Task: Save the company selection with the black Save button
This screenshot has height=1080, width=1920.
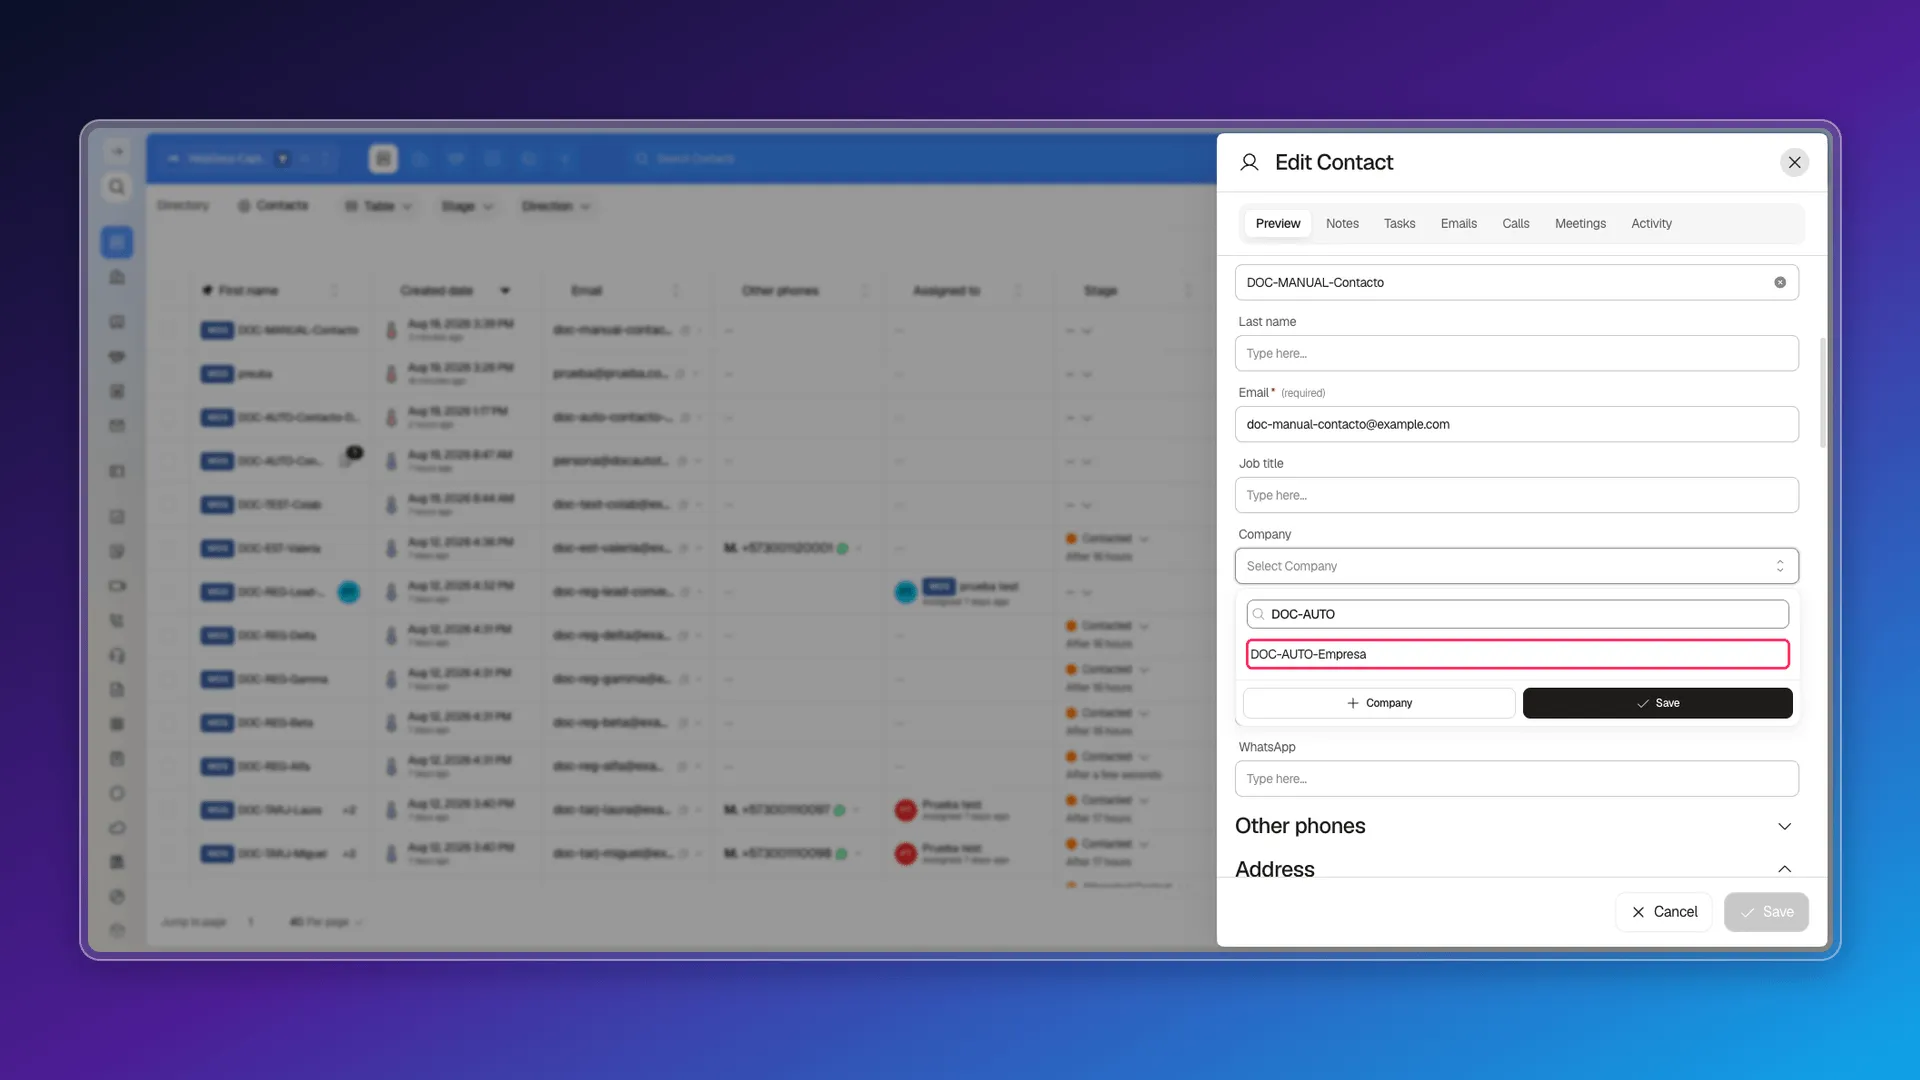Action: tap(1657, 703)
